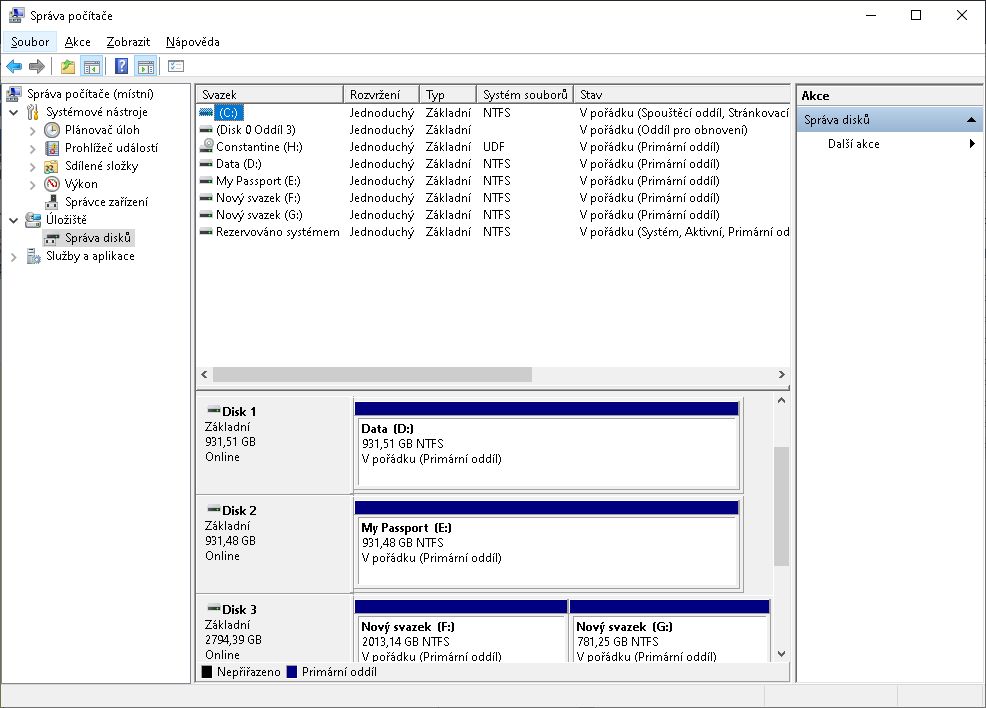The image size is (986, 708).
Task: Click the Správce zařízení icon
Action: tap(52, 202)
